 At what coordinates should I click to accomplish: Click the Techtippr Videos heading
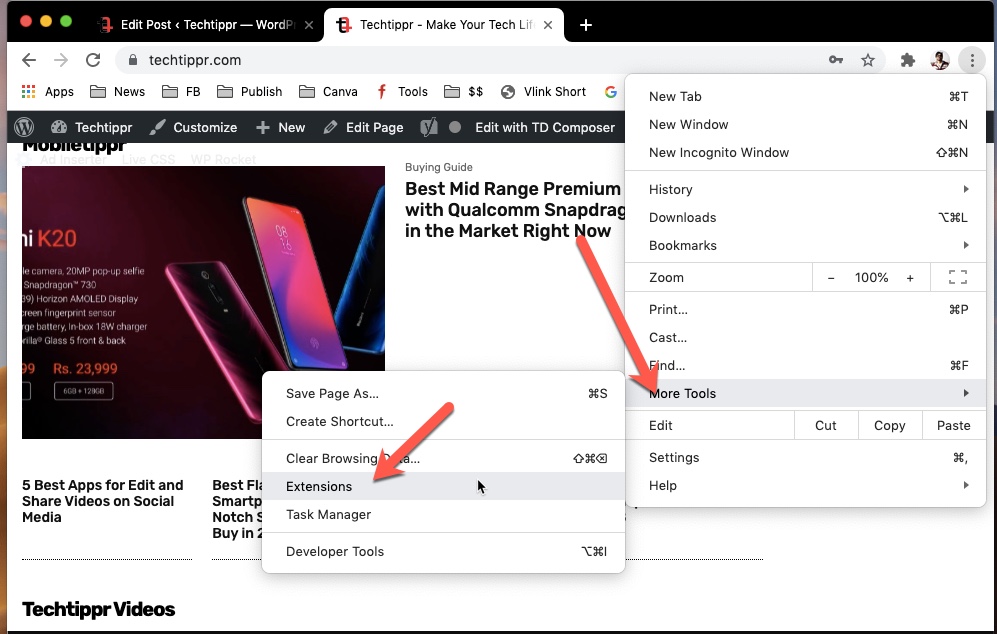click(99, 609)
